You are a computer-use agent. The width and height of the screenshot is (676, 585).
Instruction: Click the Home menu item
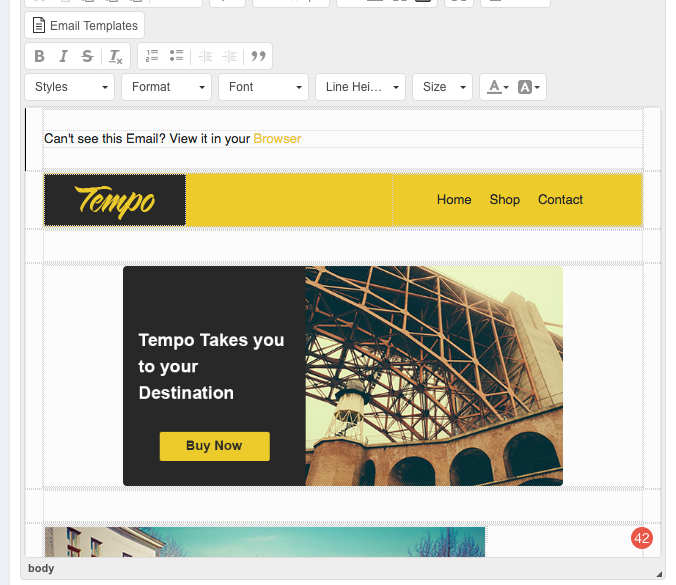(454, 200)
